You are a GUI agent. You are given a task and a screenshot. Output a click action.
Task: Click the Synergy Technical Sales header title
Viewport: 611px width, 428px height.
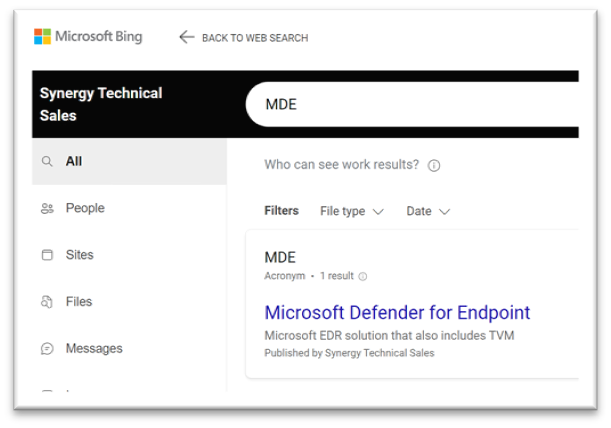tap(101, 104)
